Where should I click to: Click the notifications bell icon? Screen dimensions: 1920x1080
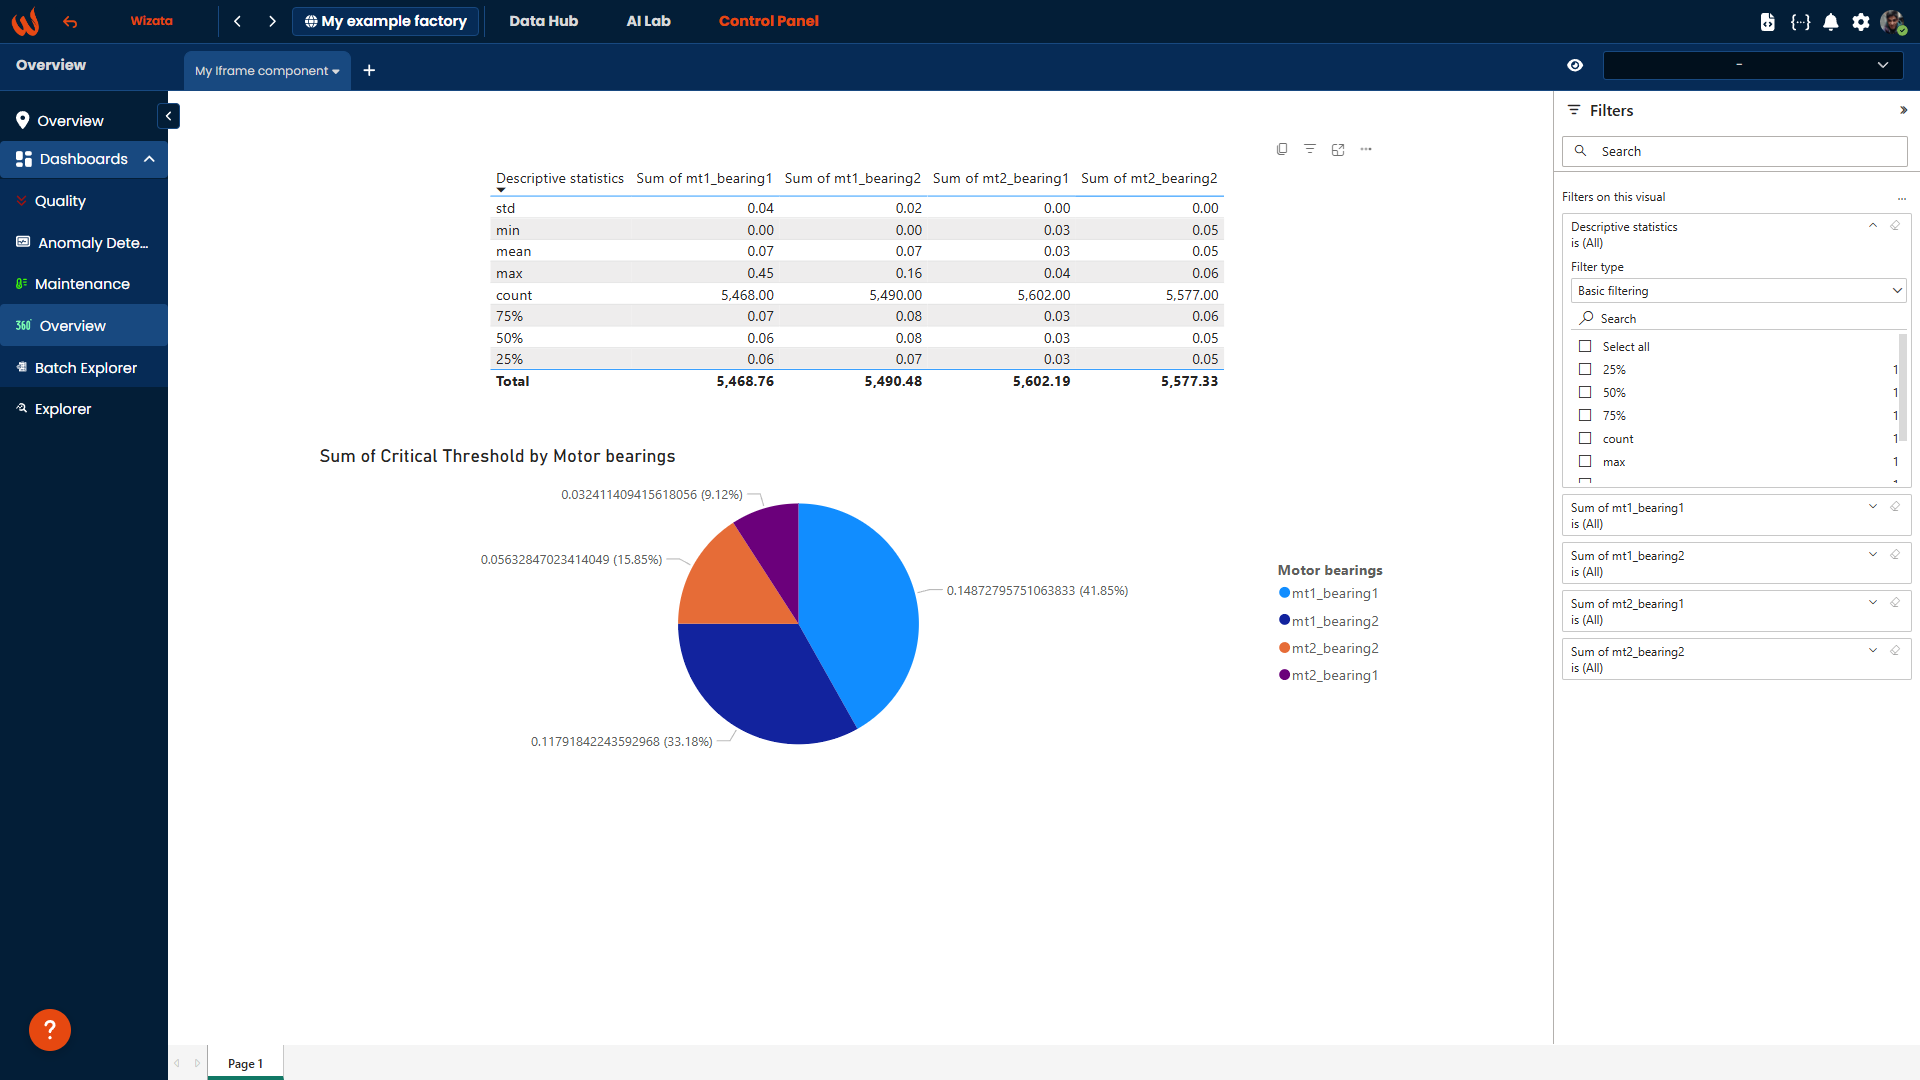pyautogui.click(x=1830, y=22)
